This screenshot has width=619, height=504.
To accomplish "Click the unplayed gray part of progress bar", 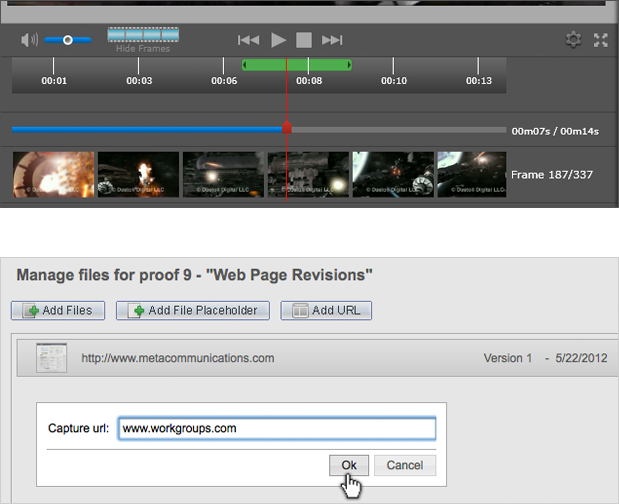I will point(399,130).
